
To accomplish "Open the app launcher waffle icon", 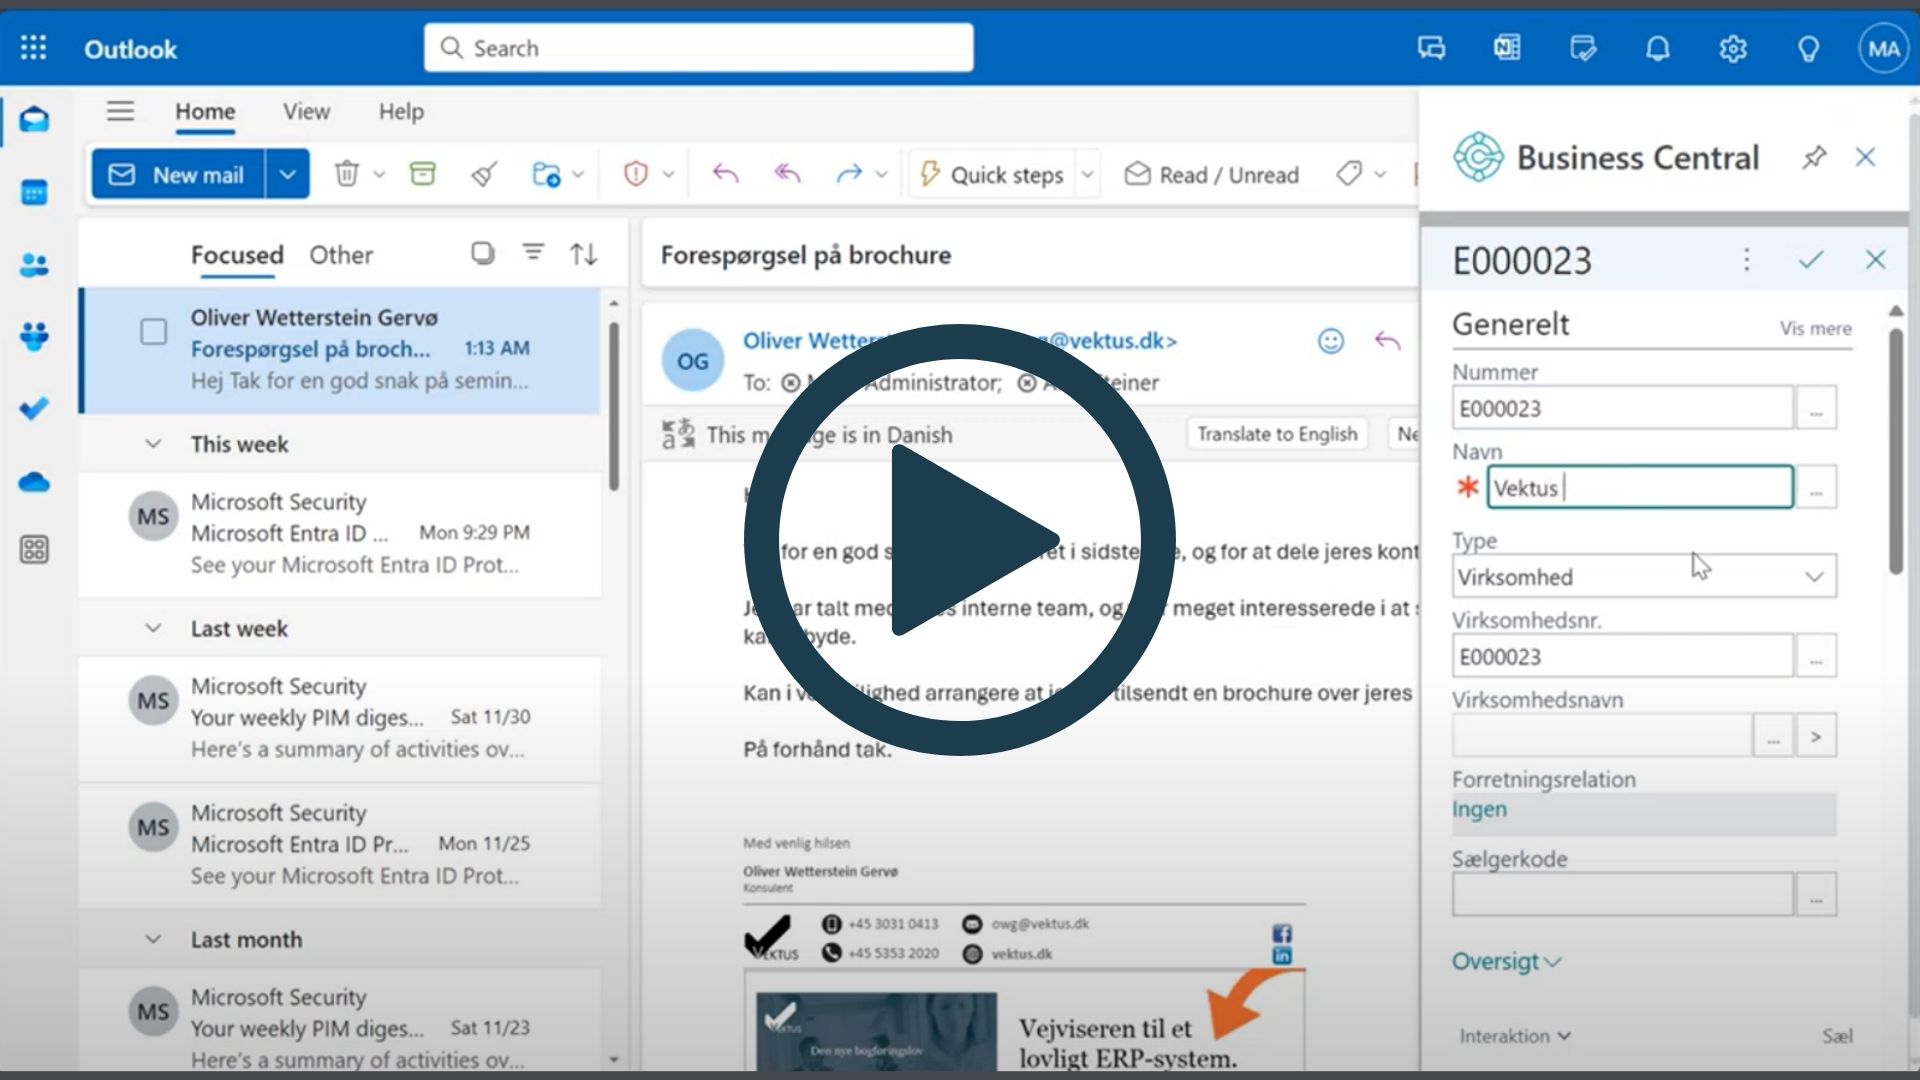I will point(33,48).
